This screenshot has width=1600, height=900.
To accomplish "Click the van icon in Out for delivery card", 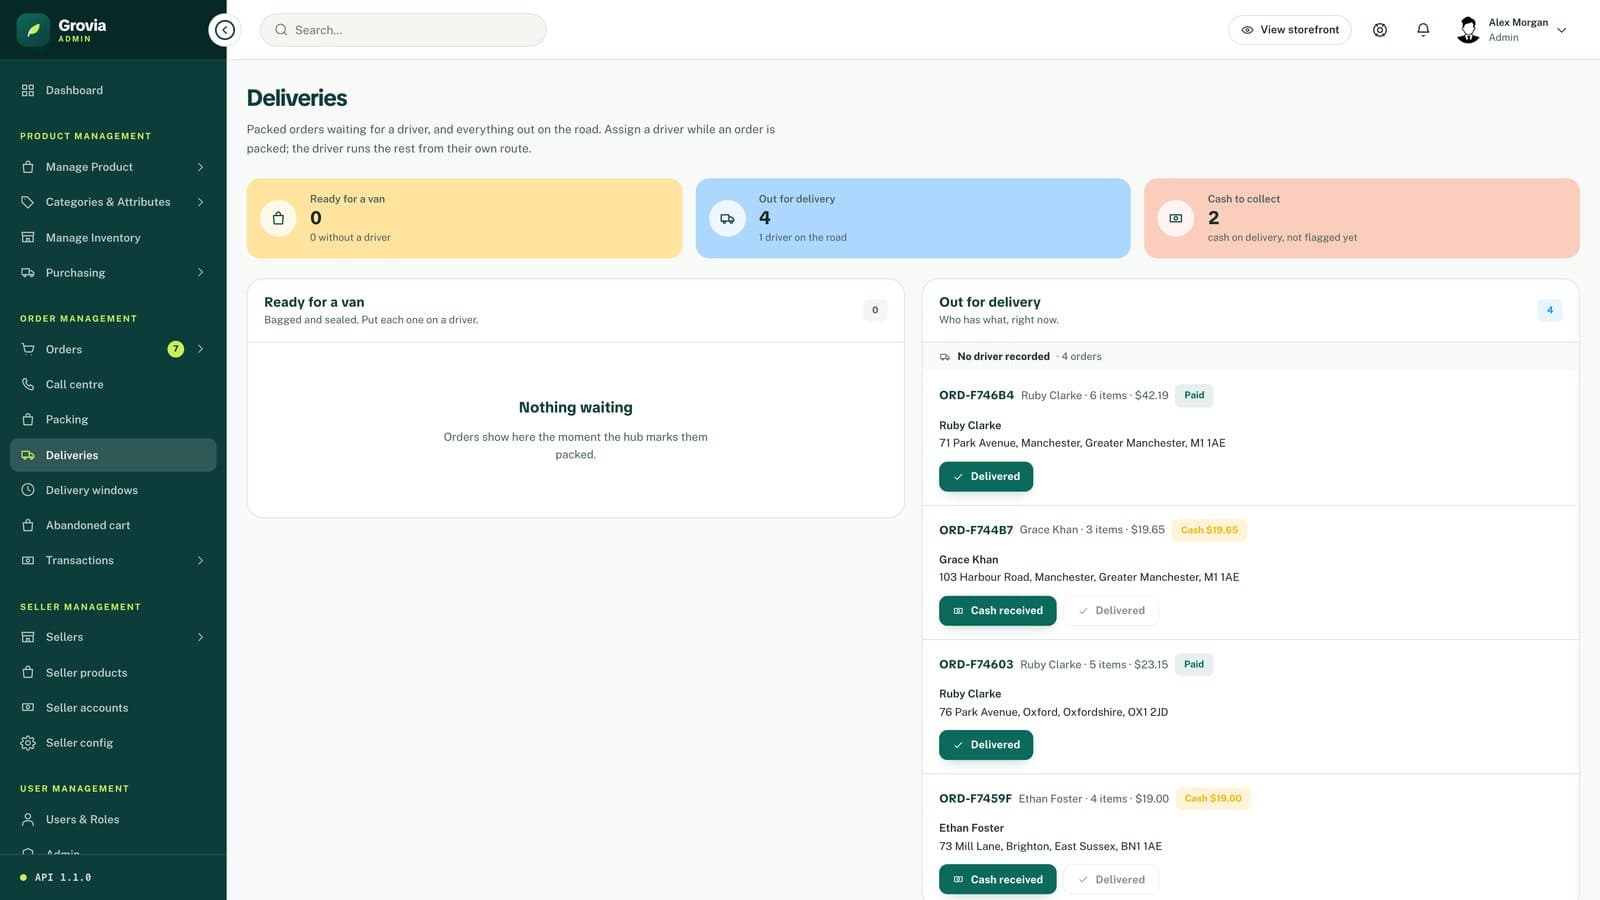I will tap(727, 218).
